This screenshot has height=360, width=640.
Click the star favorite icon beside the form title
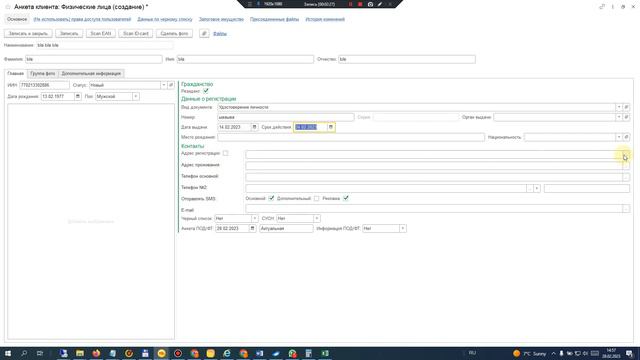8,7
